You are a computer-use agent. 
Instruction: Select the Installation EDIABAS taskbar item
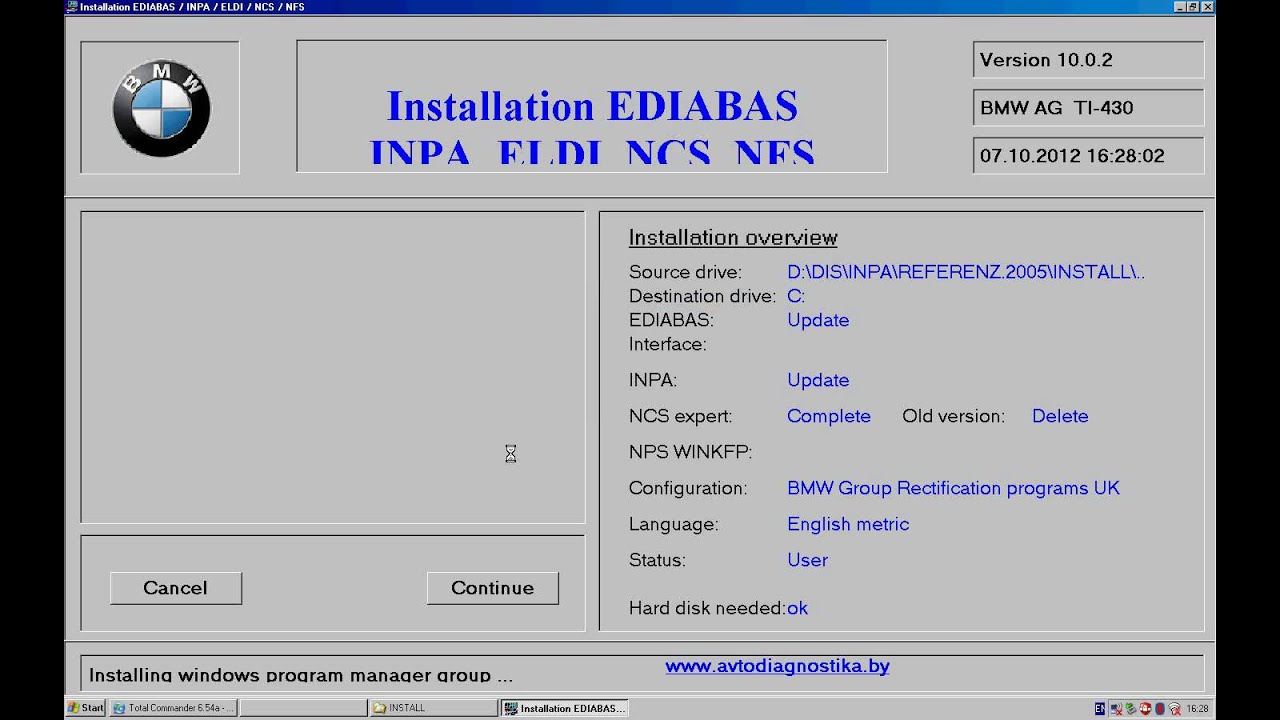[x=564, y=708]
